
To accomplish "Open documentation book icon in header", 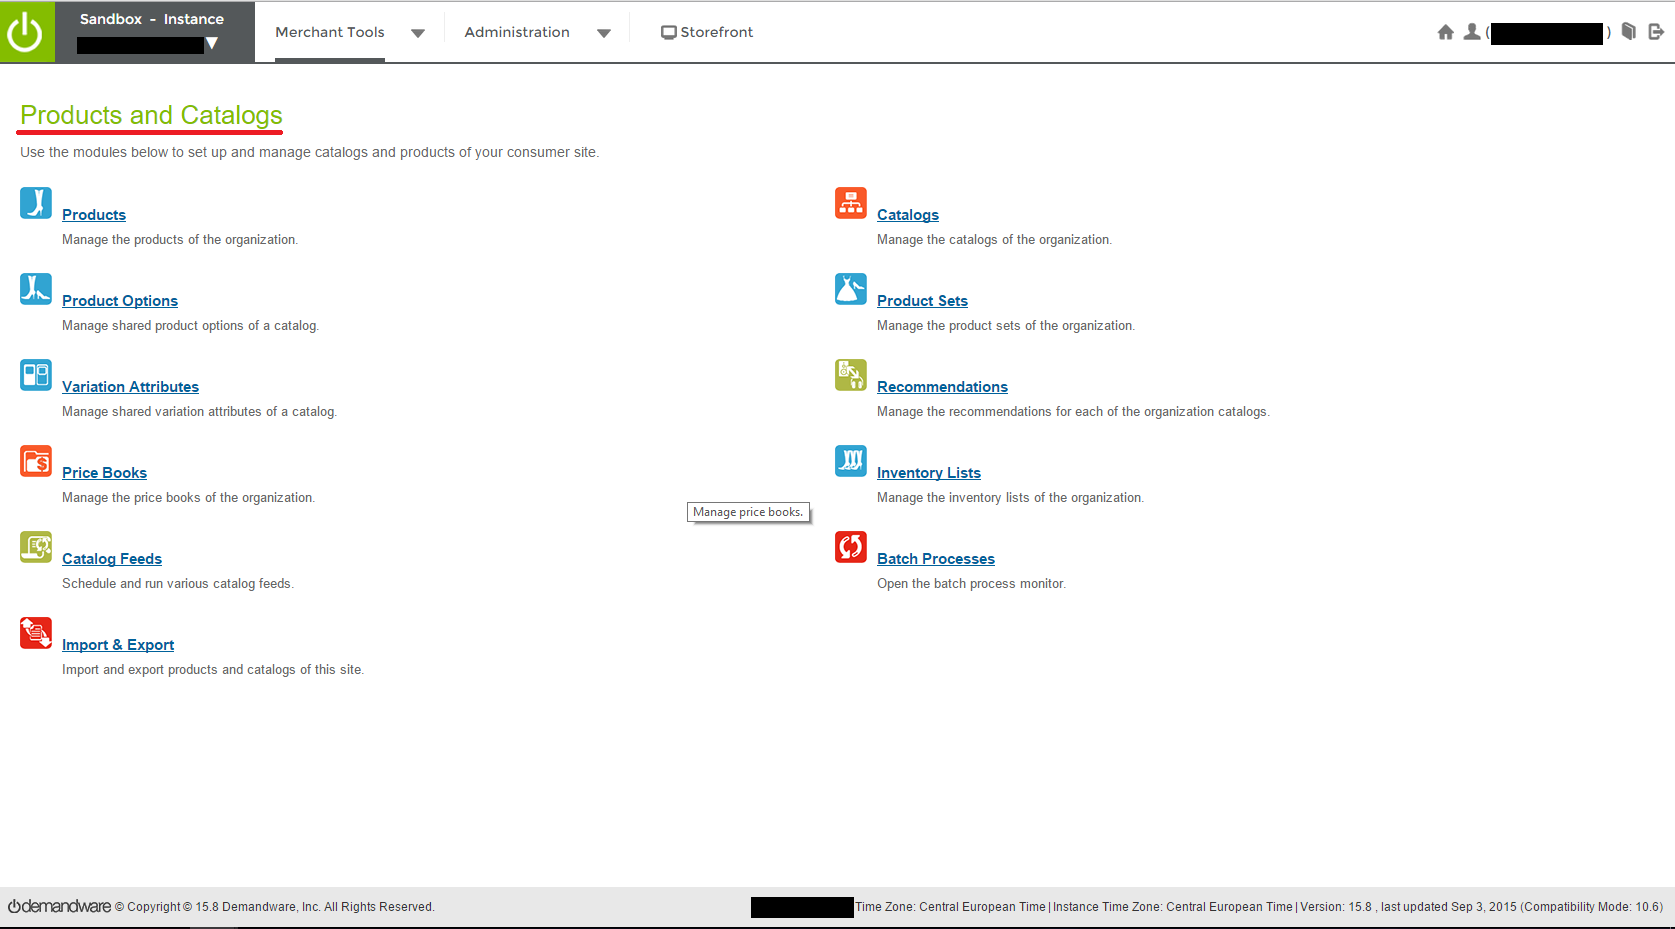I will [x=1628, y=32].
